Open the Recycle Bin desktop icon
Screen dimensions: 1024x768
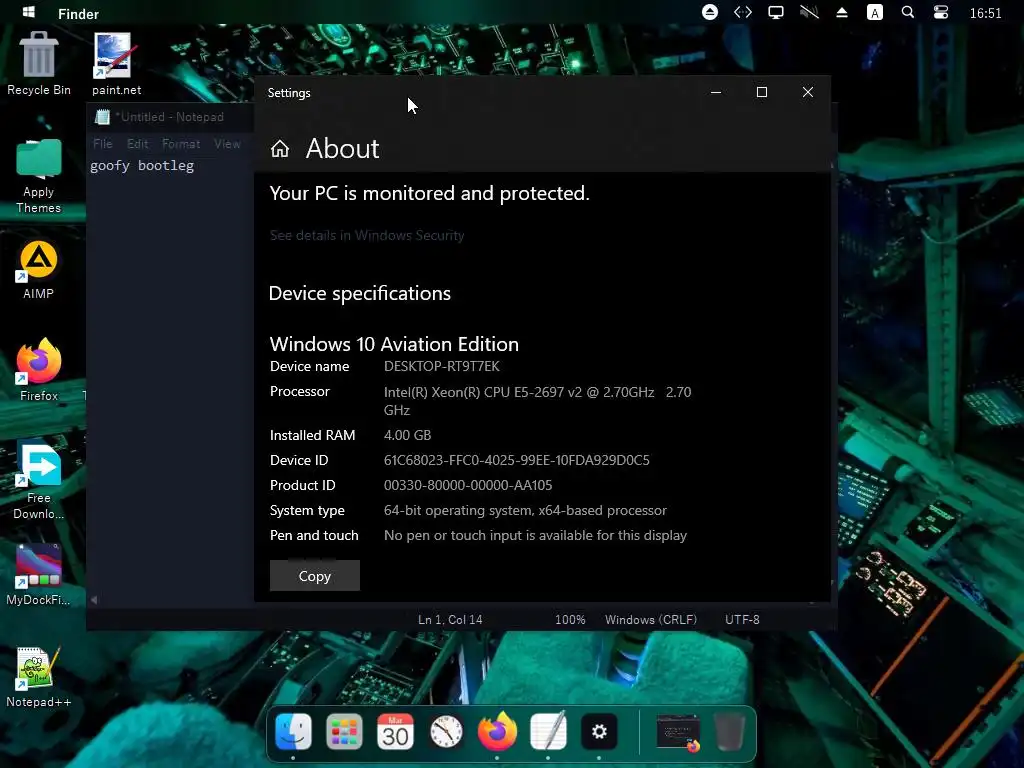point(39,64)
